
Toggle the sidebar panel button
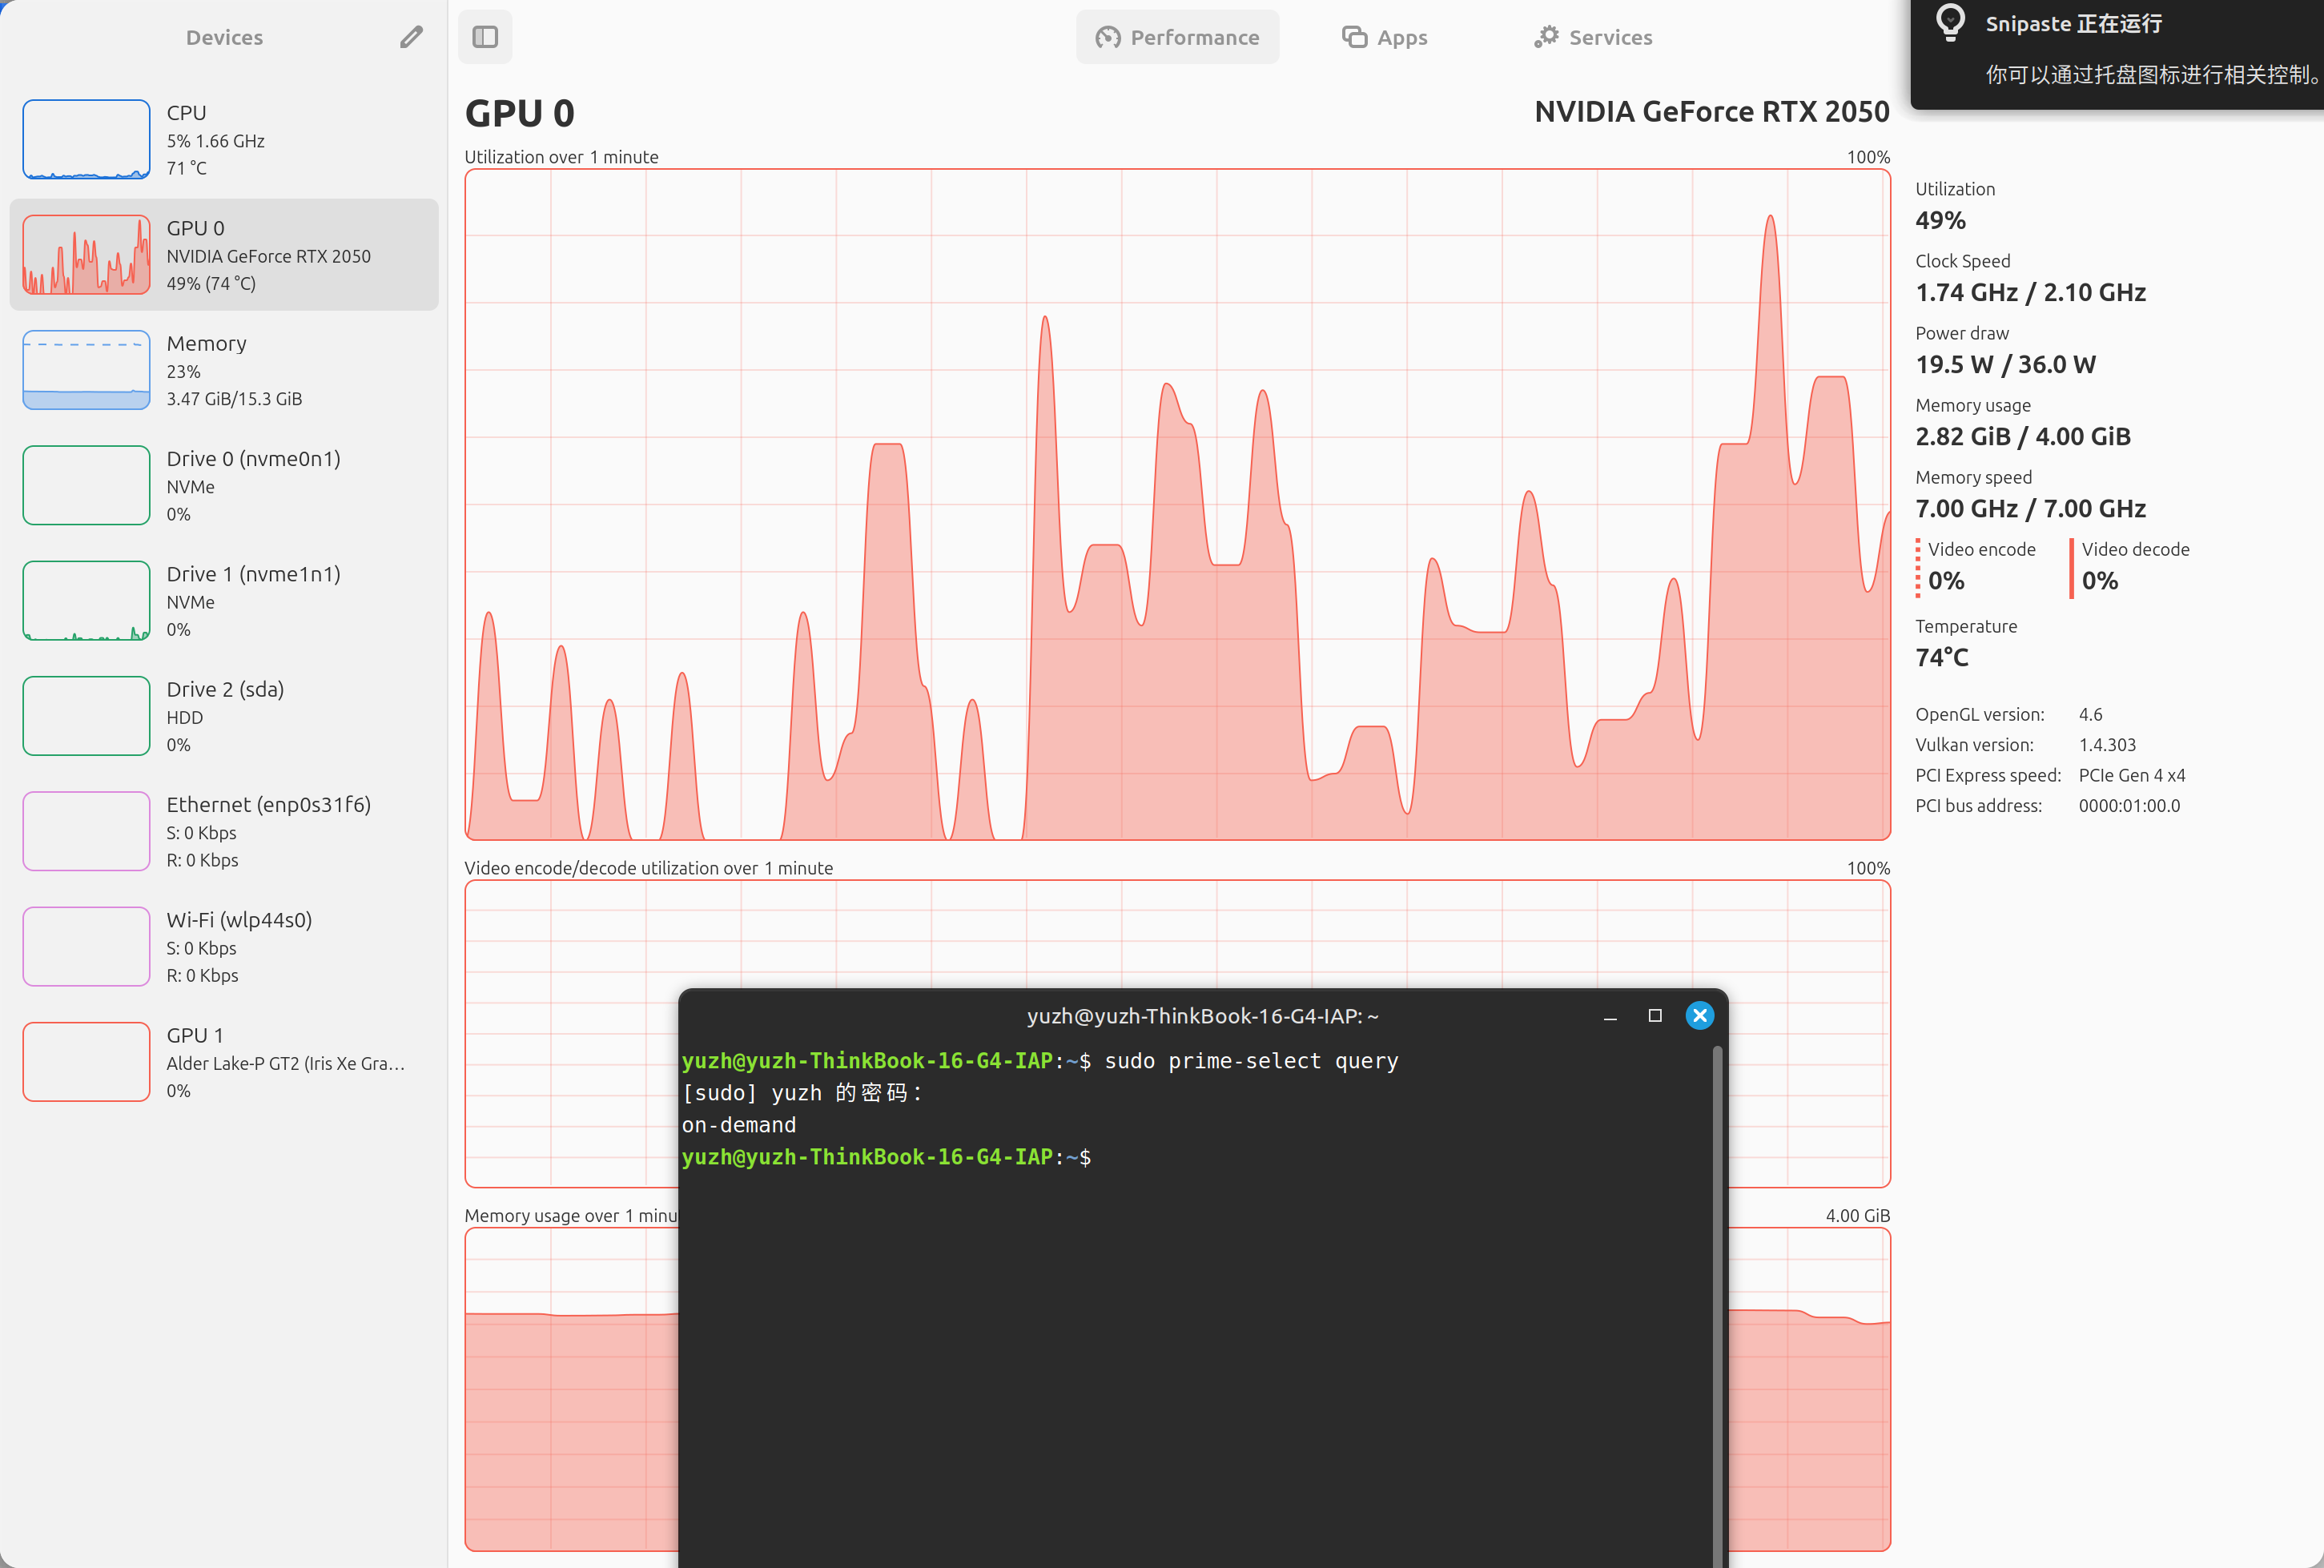point(485,37)
